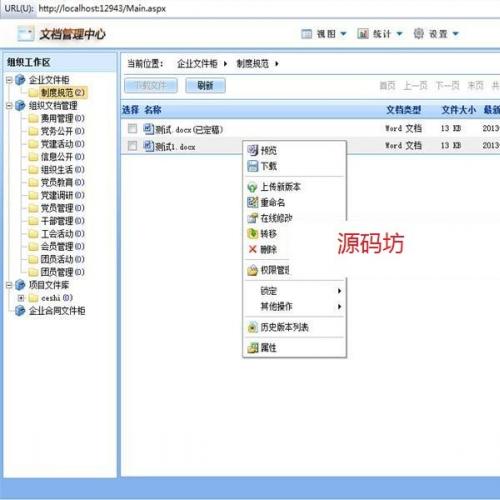Viewport: 500px width, 500px height.
Task: Click the 组织工作区 panel header
Action: click(x=60, y=62)
